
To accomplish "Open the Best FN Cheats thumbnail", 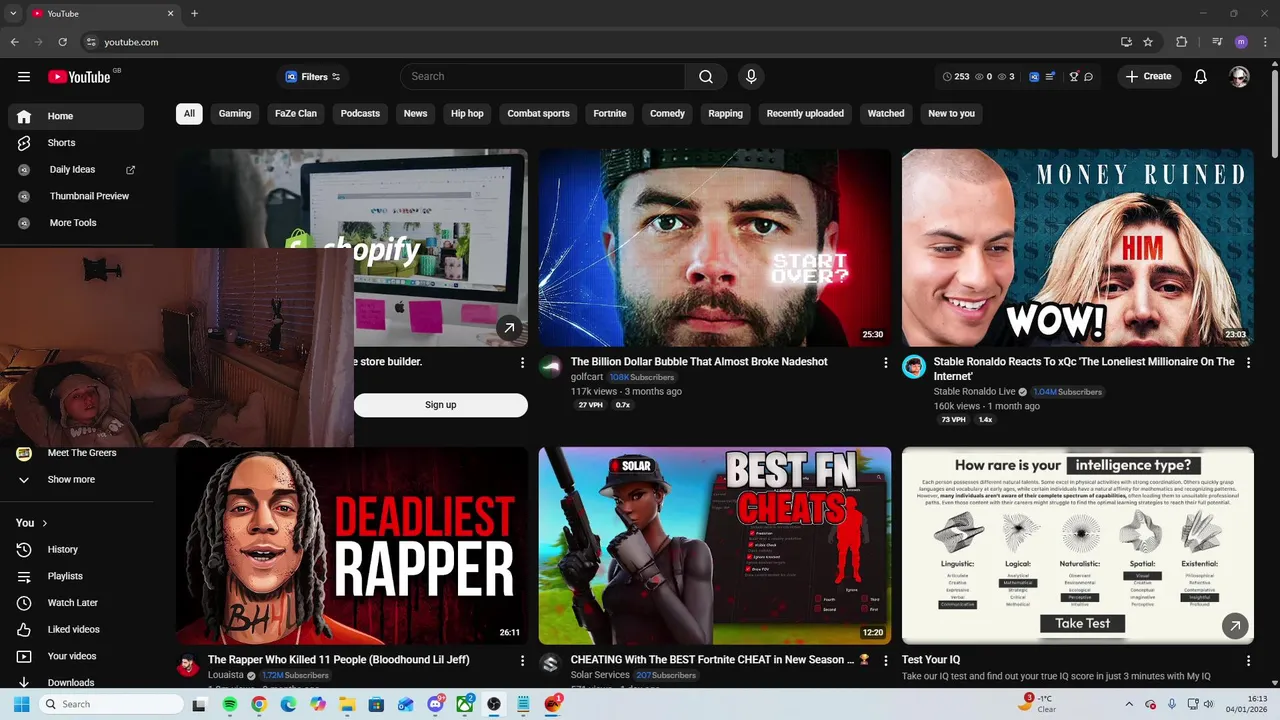I will coord(715,546).
